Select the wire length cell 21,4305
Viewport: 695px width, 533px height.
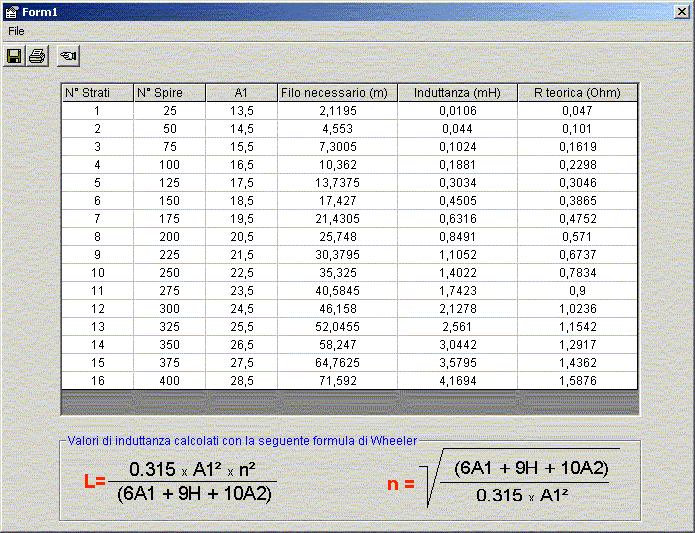338,219
